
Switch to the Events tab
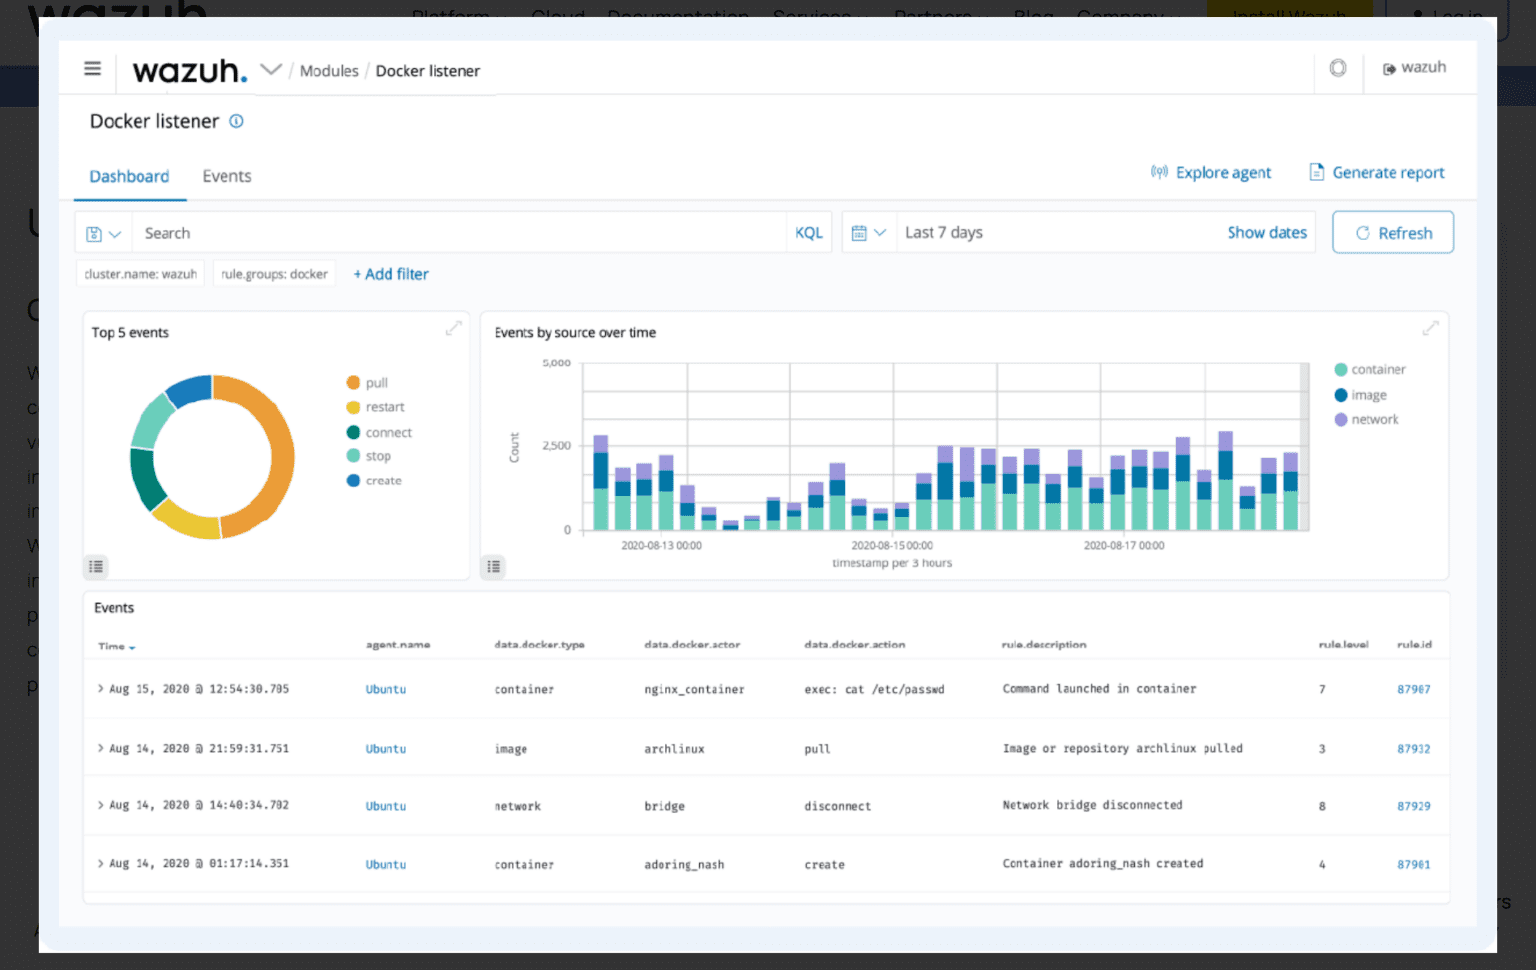226,176
